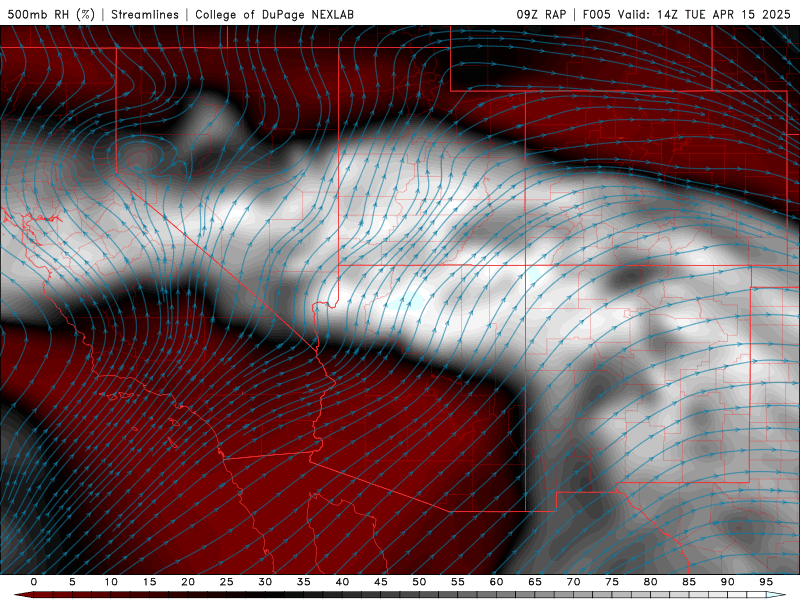Image resolution: width=800 pixels, height=600 pixels.
Task: Click the '40' colorbar scale label
Action: pyautogui.click(x=342, y=582)
